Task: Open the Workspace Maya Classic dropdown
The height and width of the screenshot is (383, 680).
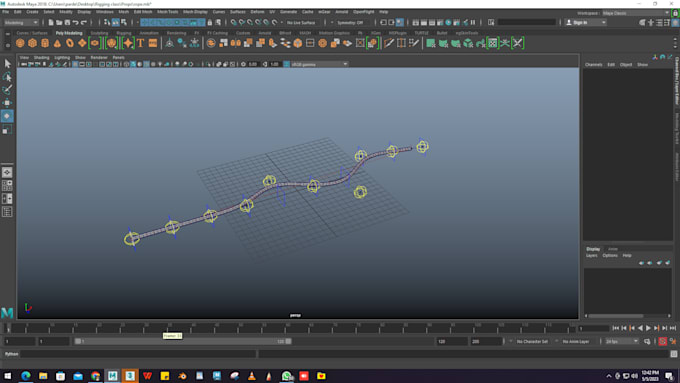Action: pyautogui.click(x=636, y=13)
